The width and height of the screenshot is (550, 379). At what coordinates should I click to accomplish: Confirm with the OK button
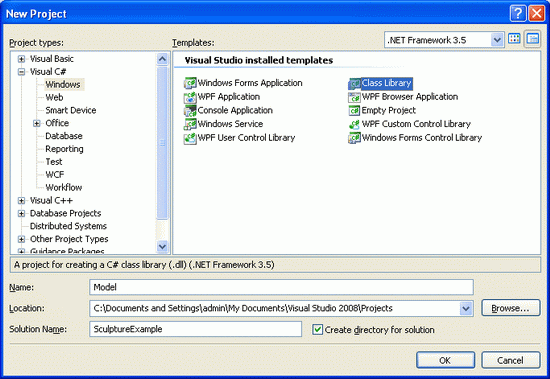[445, 360]
